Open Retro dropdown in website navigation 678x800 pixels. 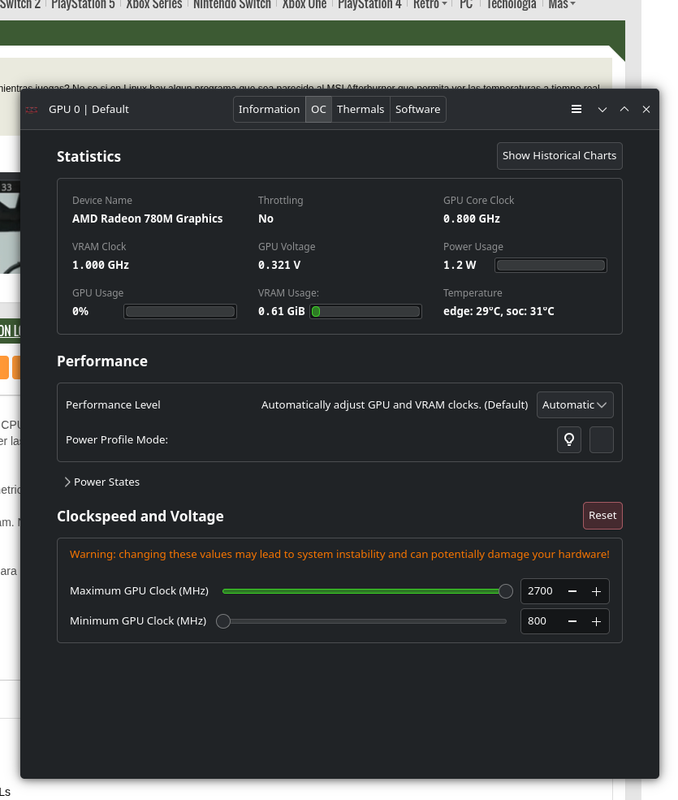pyautogui.click(x=430, y=5)
